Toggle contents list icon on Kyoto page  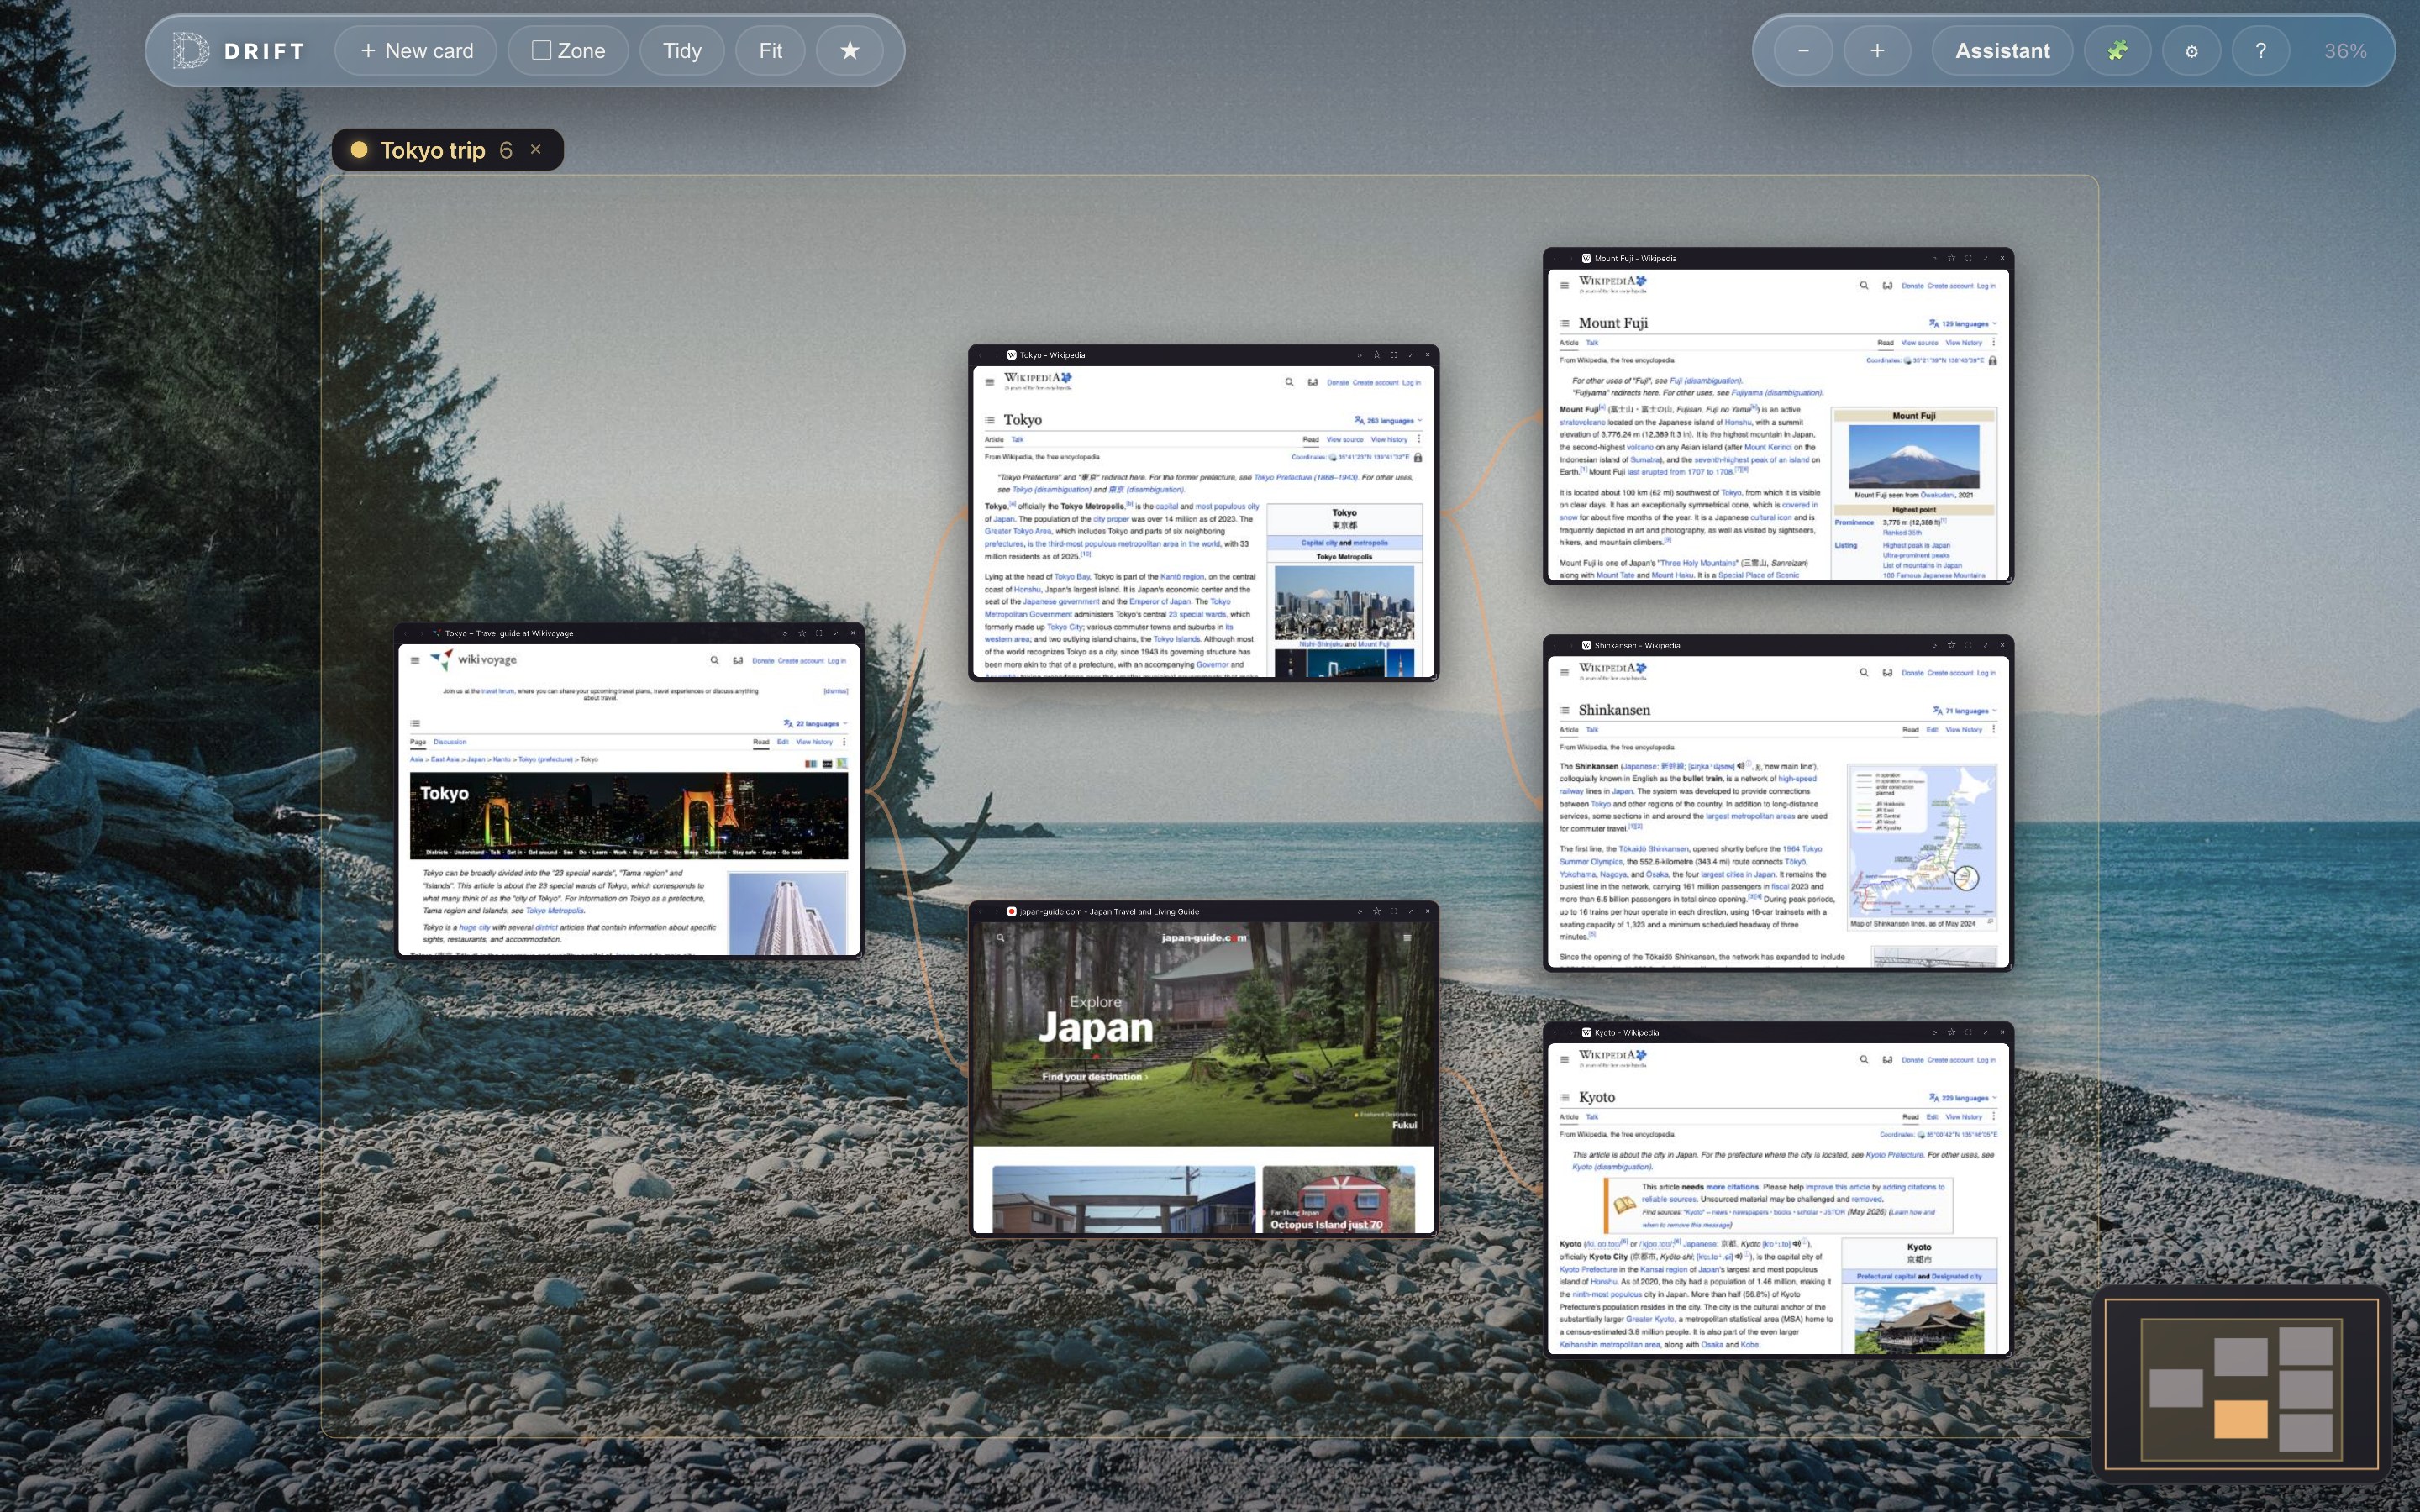pos(1564,1097)
